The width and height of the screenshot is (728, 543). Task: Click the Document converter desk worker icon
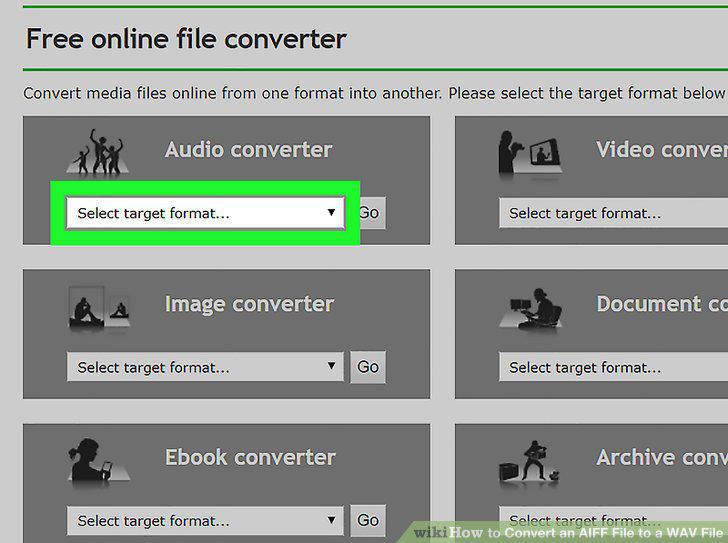[531, 308]
